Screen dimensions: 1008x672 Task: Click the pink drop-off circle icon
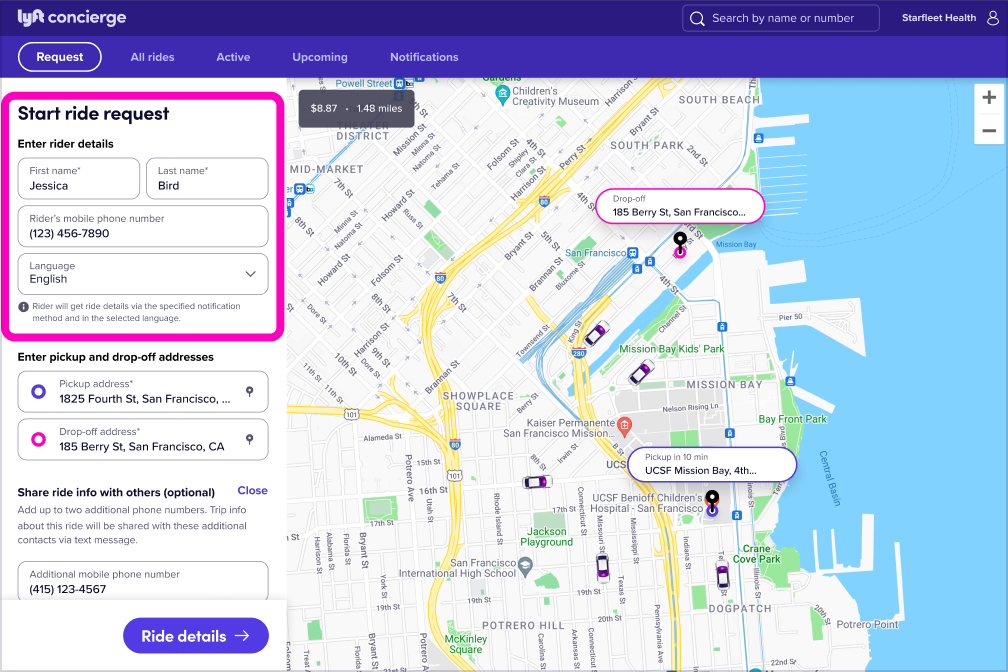pyautogui.click(x=39, y=439)
